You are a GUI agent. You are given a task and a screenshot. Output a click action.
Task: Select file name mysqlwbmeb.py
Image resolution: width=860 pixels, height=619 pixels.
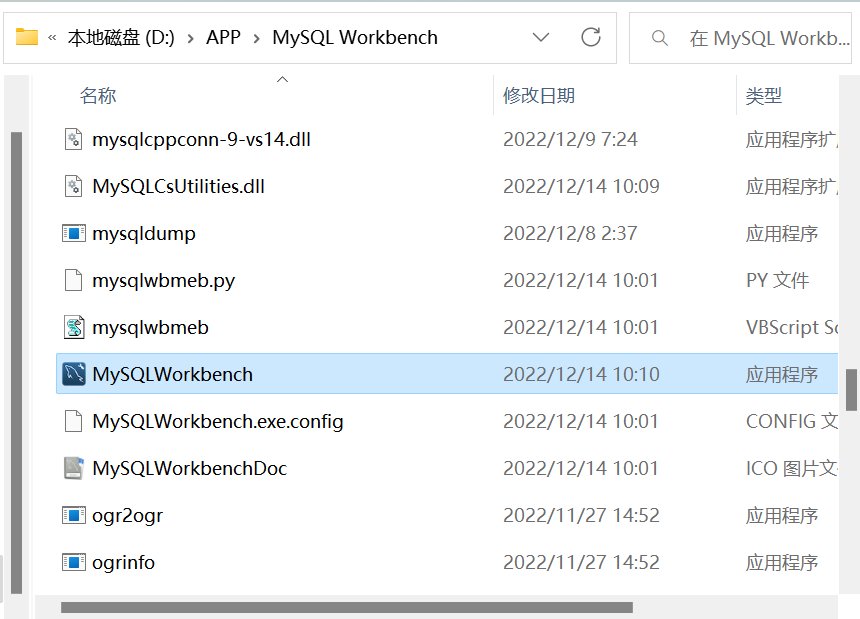(x=163, y=281)
